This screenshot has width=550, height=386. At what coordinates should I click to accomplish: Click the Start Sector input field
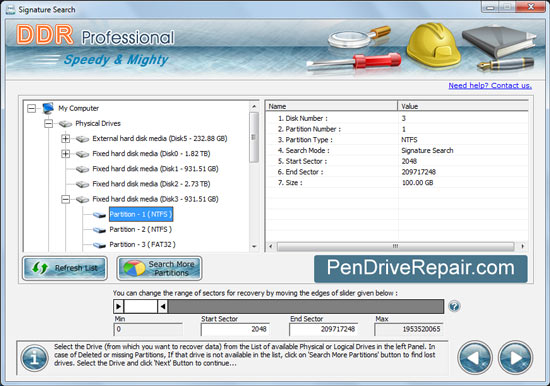235,329
